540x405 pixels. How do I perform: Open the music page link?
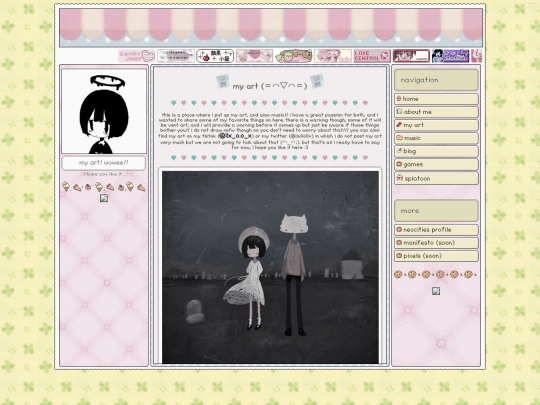coord(436,138)
